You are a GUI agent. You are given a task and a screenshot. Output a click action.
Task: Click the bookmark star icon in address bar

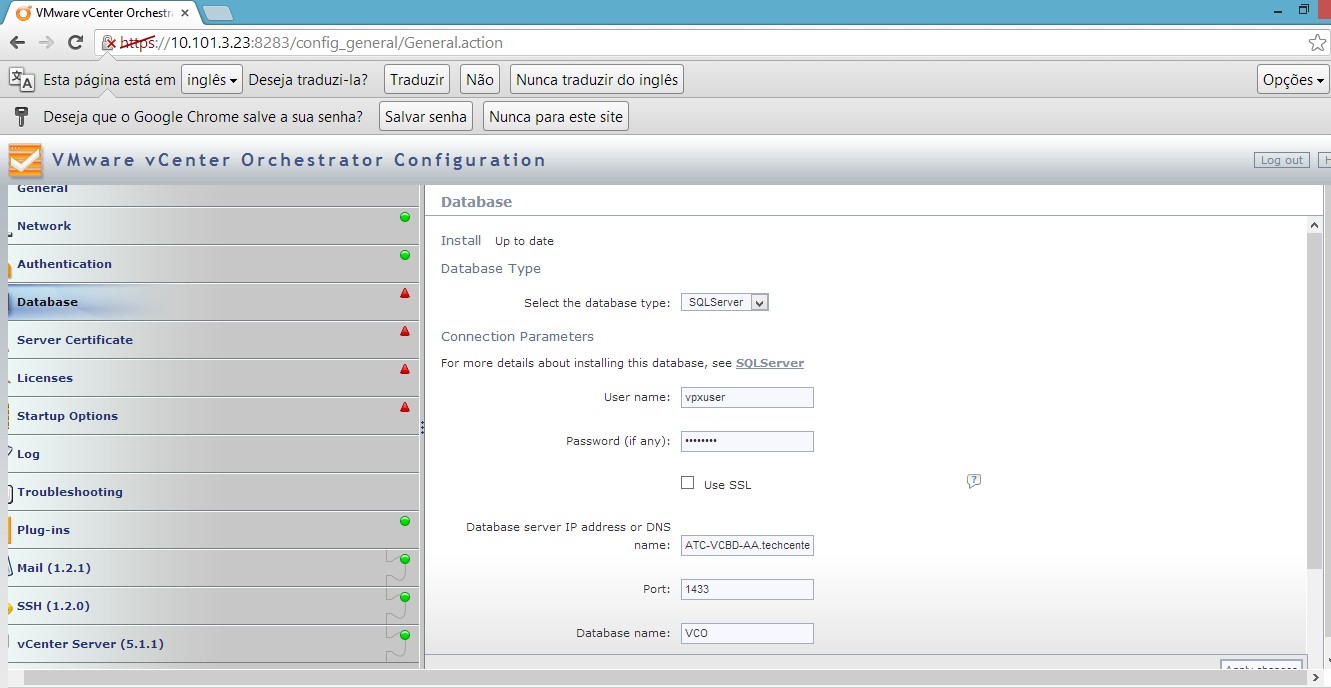click(x=1317, y=43)
